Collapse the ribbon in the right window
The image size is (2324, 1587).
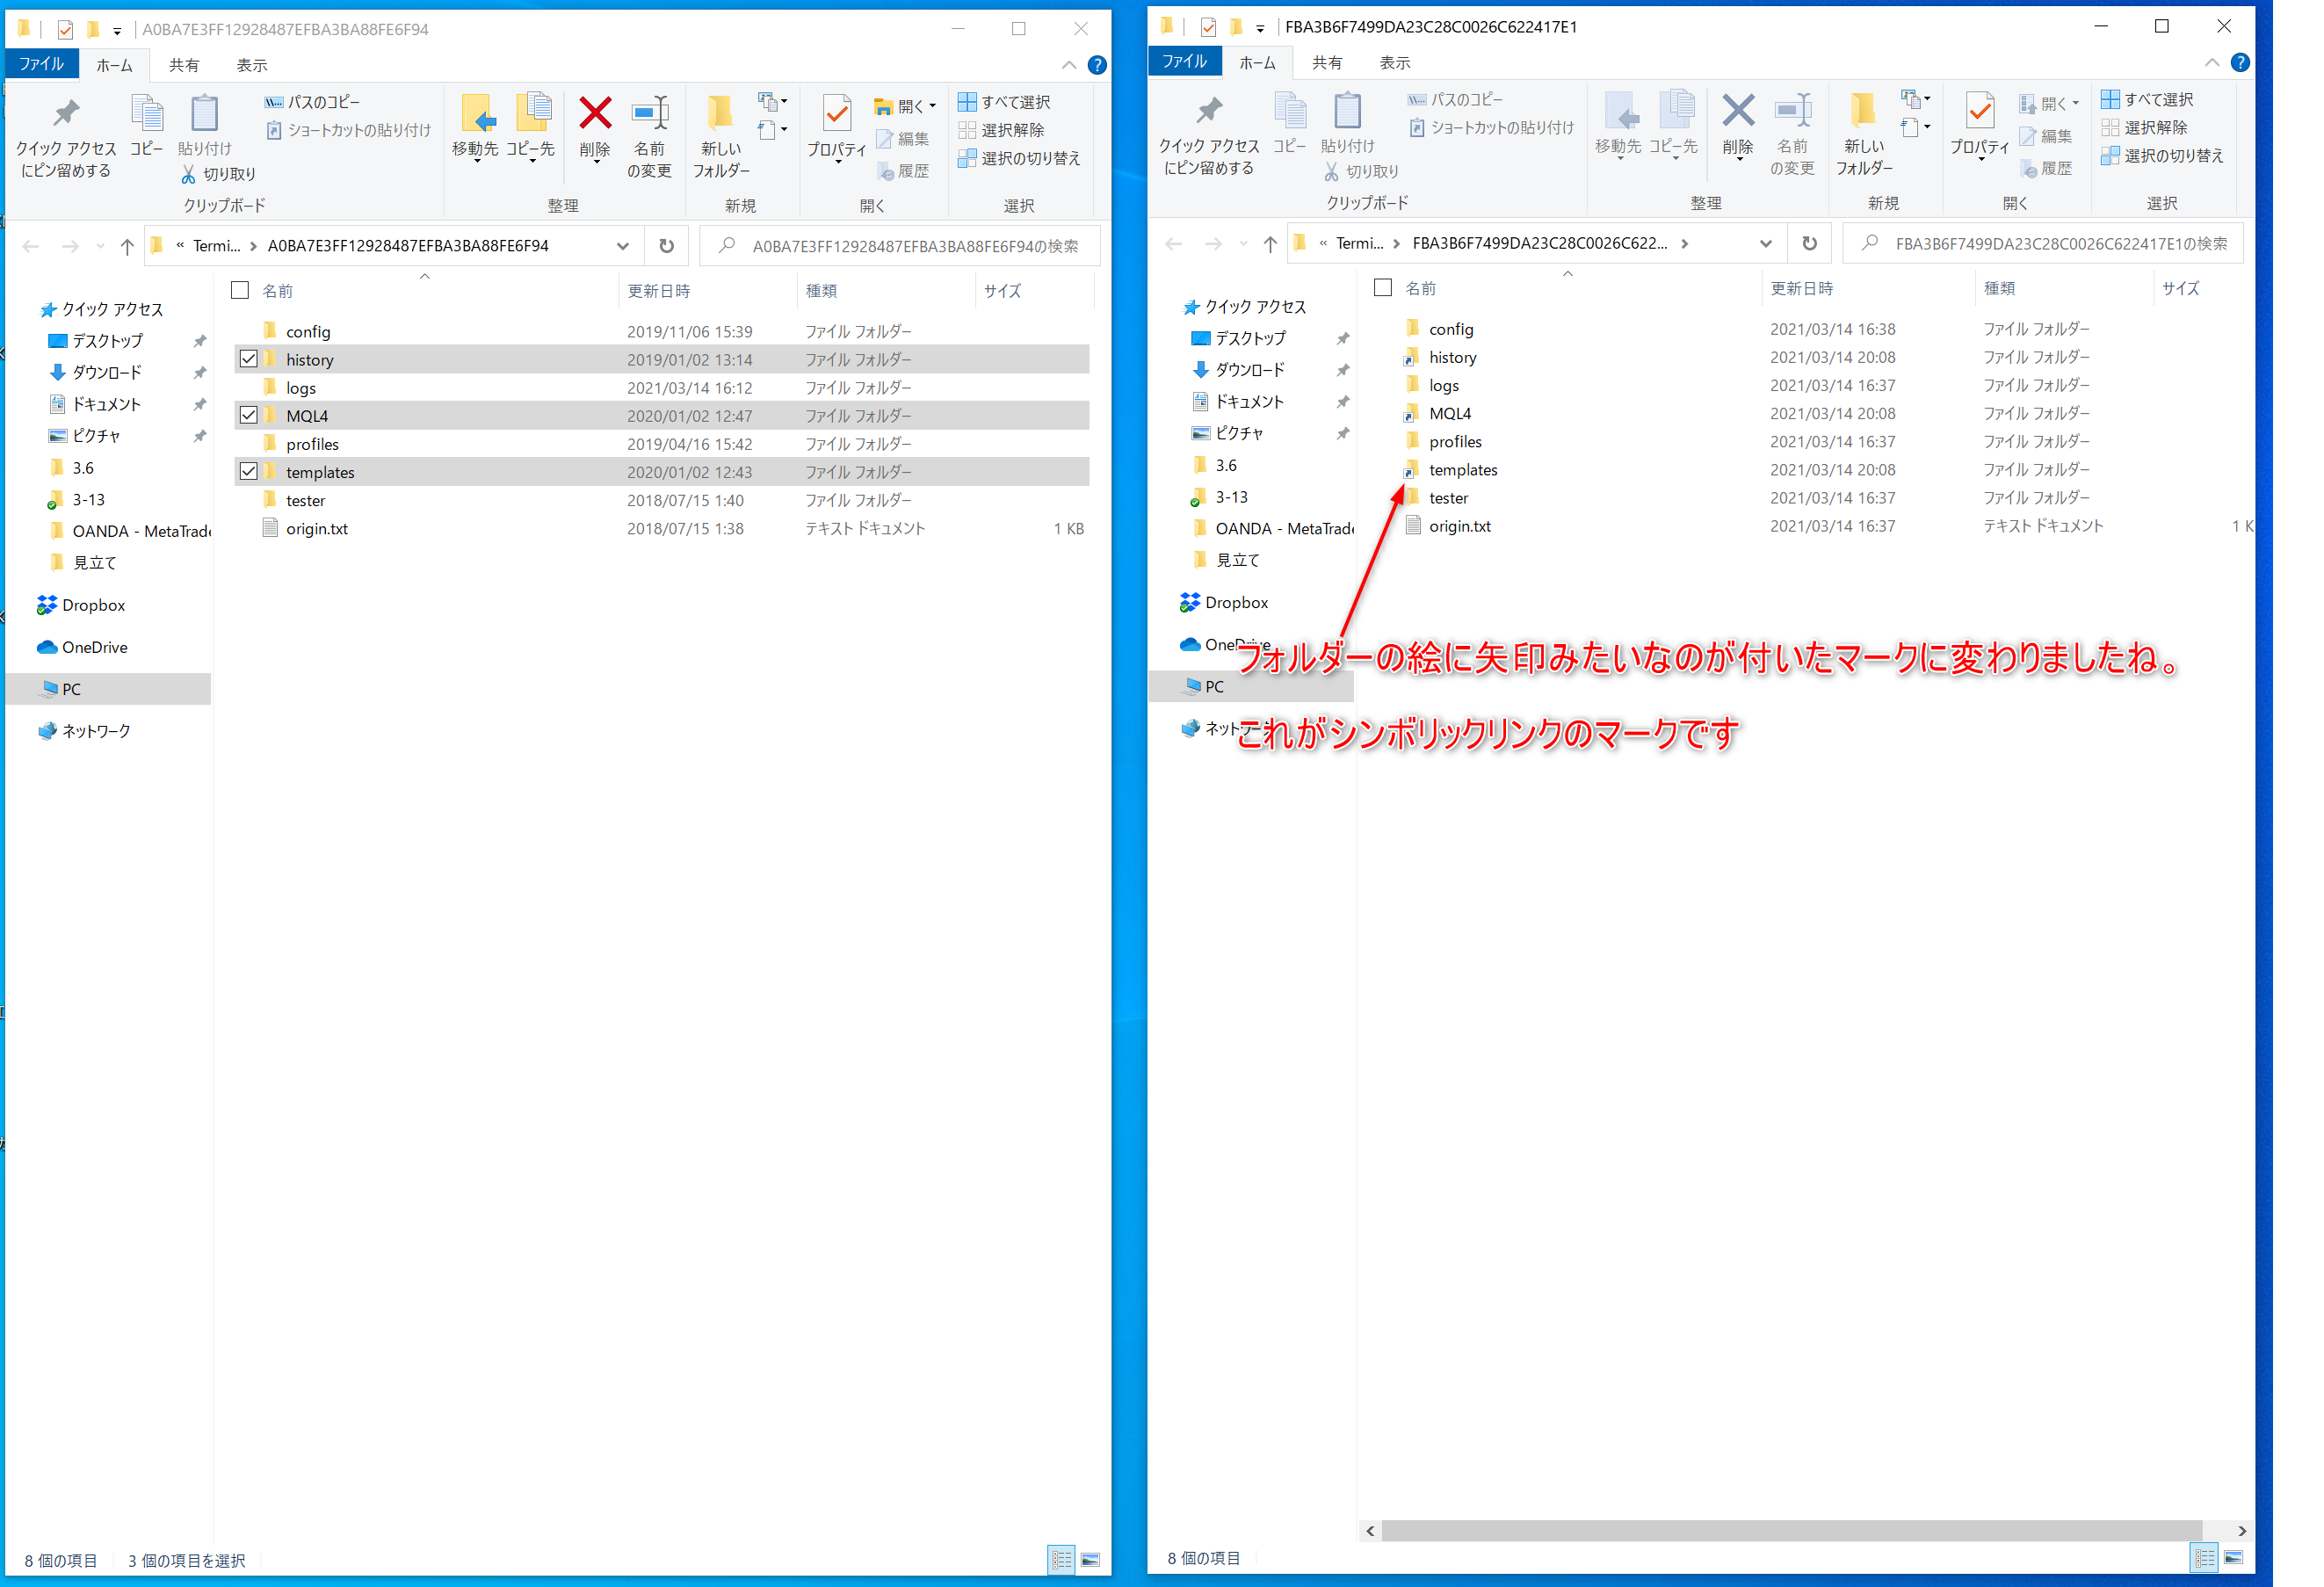2211,62
